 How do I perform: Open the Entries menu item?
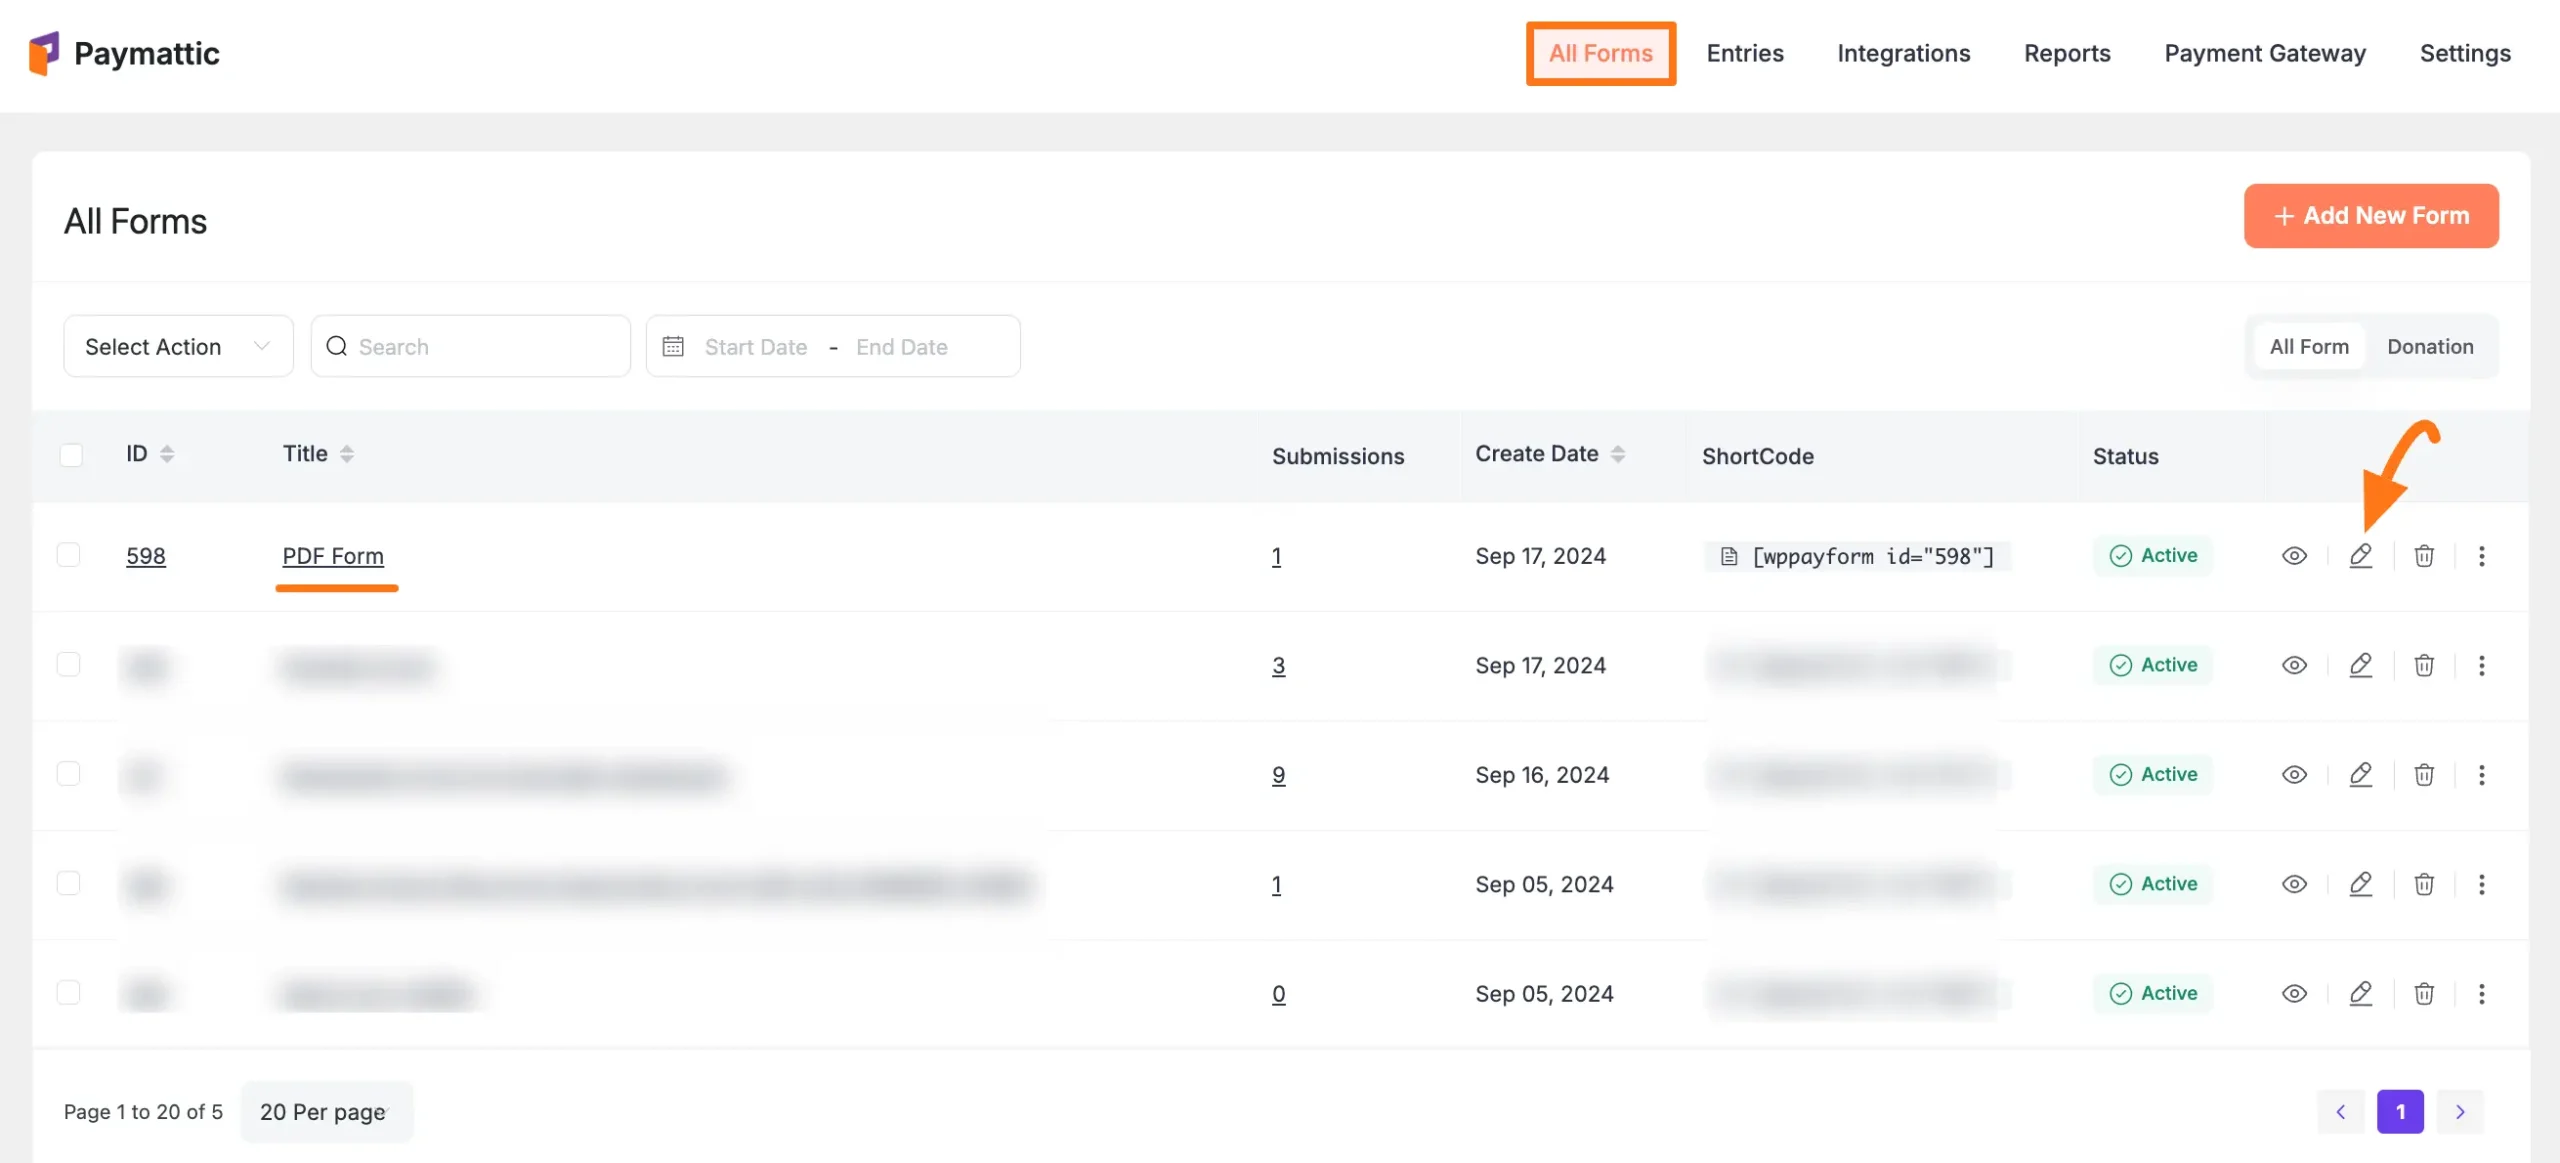point(1744,53)
